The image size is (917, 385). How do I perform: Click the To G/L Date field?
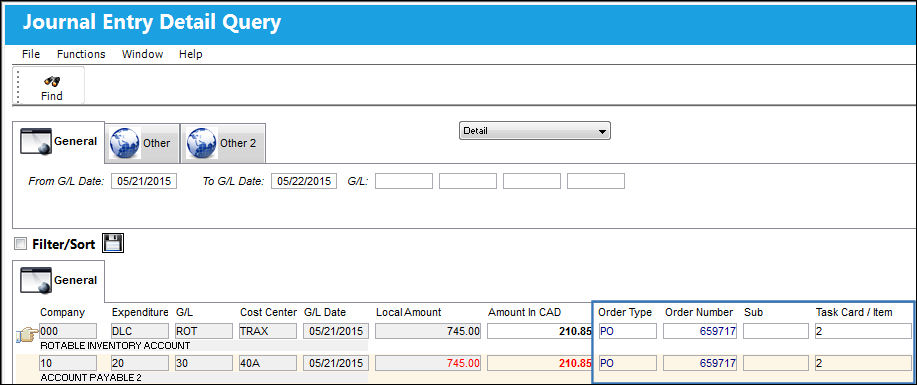(x=304, y=181)
